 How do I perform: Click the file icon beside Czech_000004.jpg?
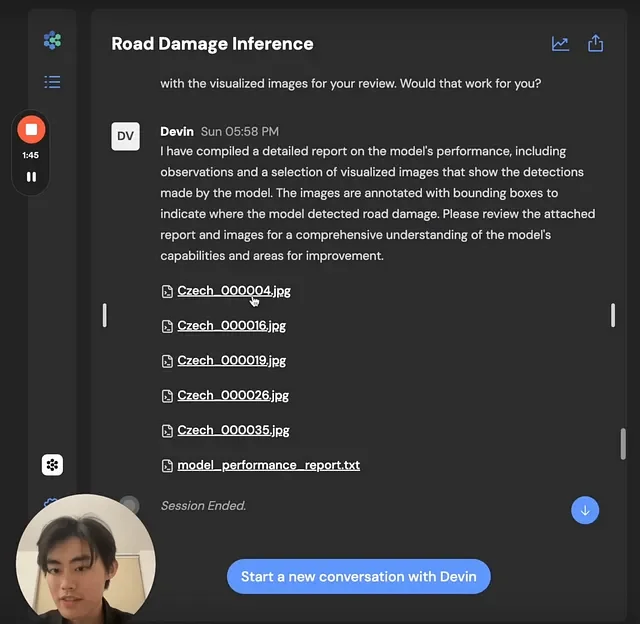(x=167, y=291)
